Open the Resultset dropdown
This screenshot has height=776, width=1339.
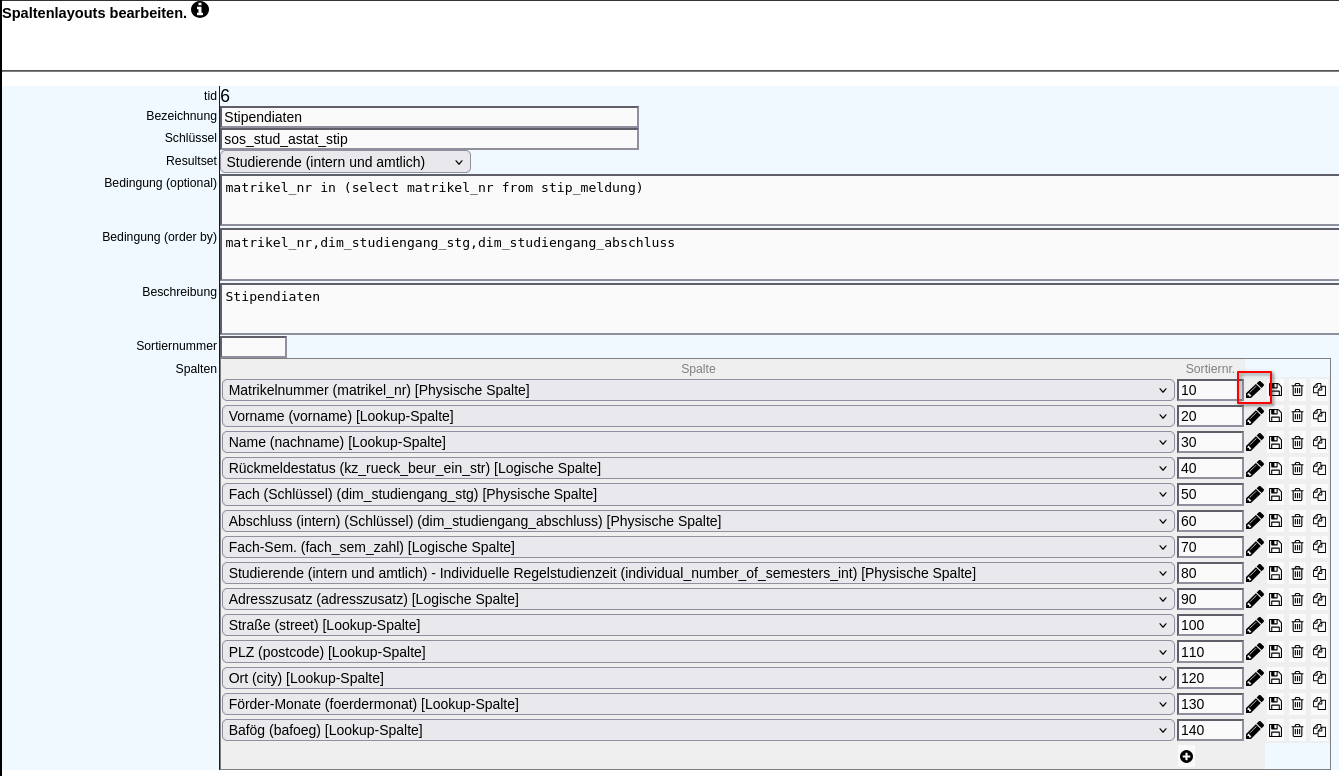coord(345,162)
